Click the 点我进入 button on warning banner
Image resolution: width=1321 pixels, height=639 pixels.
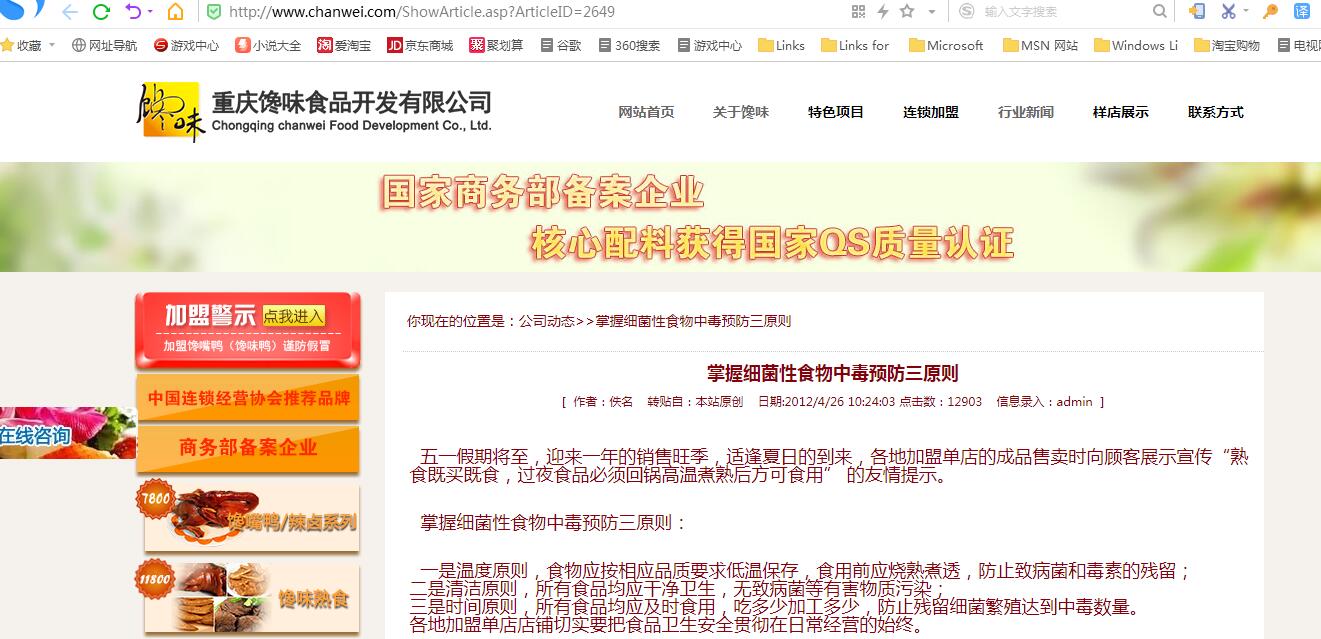point(294,316)
